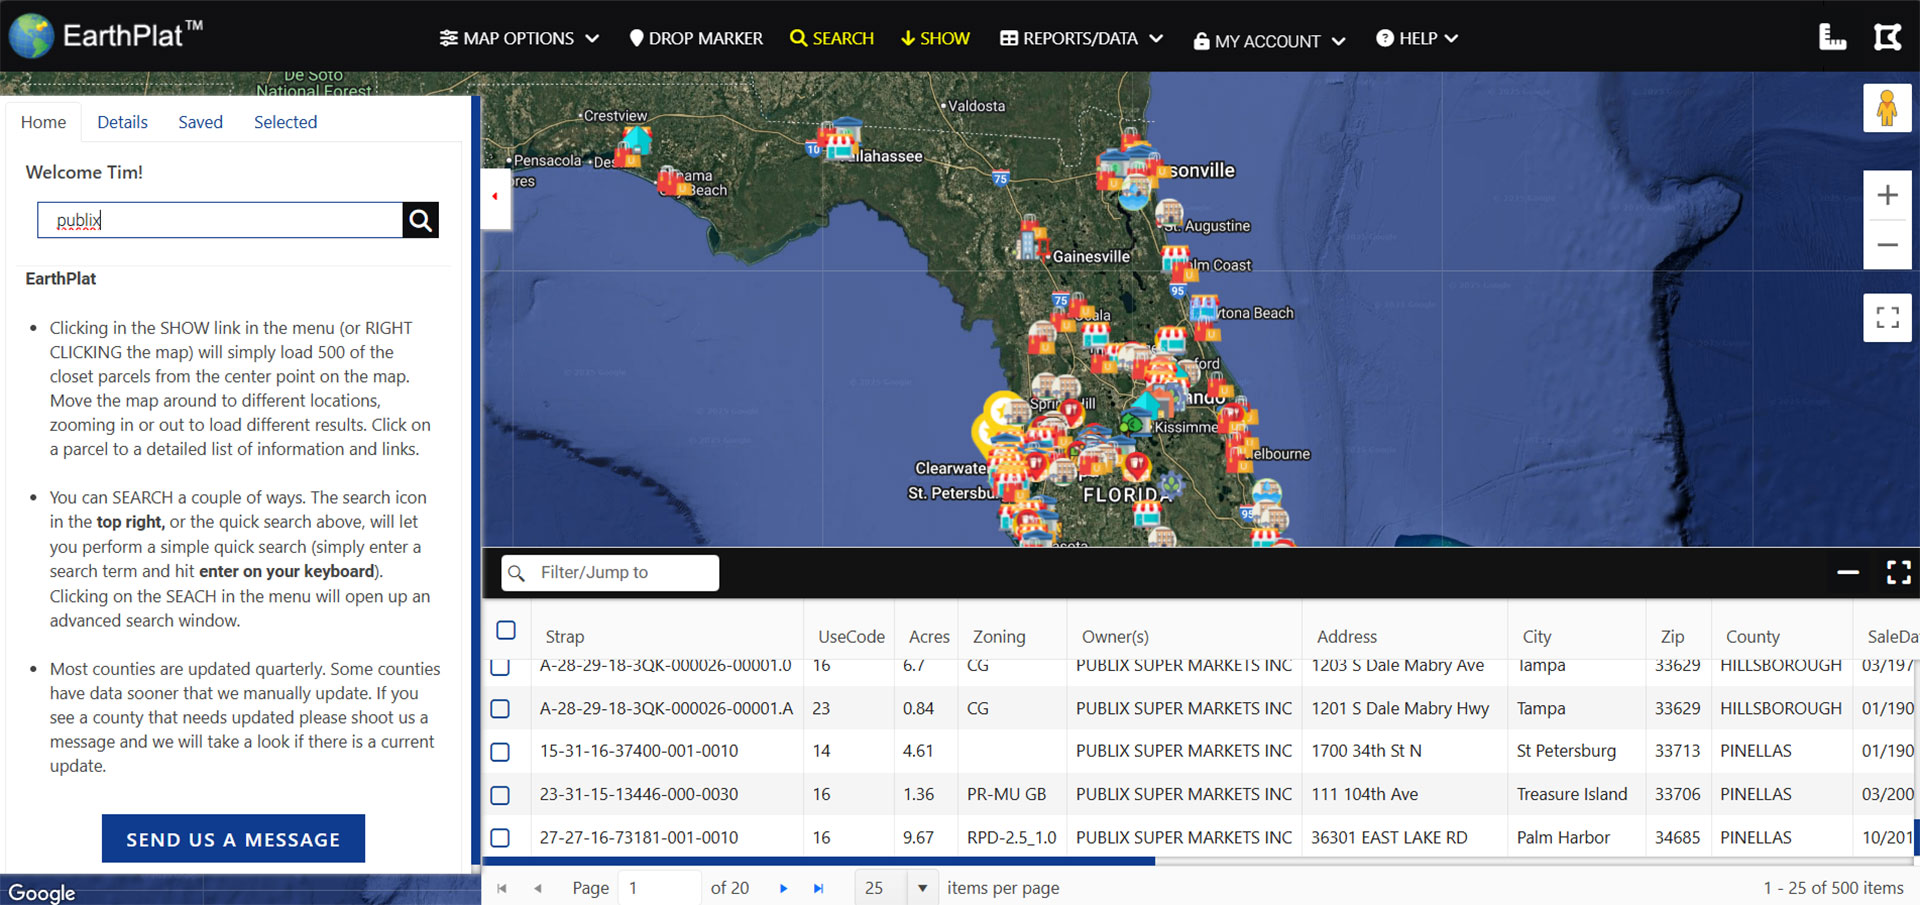Image resolution: width=1920 pixels, height=905 pixels.
Task: Open advanced SEARCH from top menu
Action: 831,38
